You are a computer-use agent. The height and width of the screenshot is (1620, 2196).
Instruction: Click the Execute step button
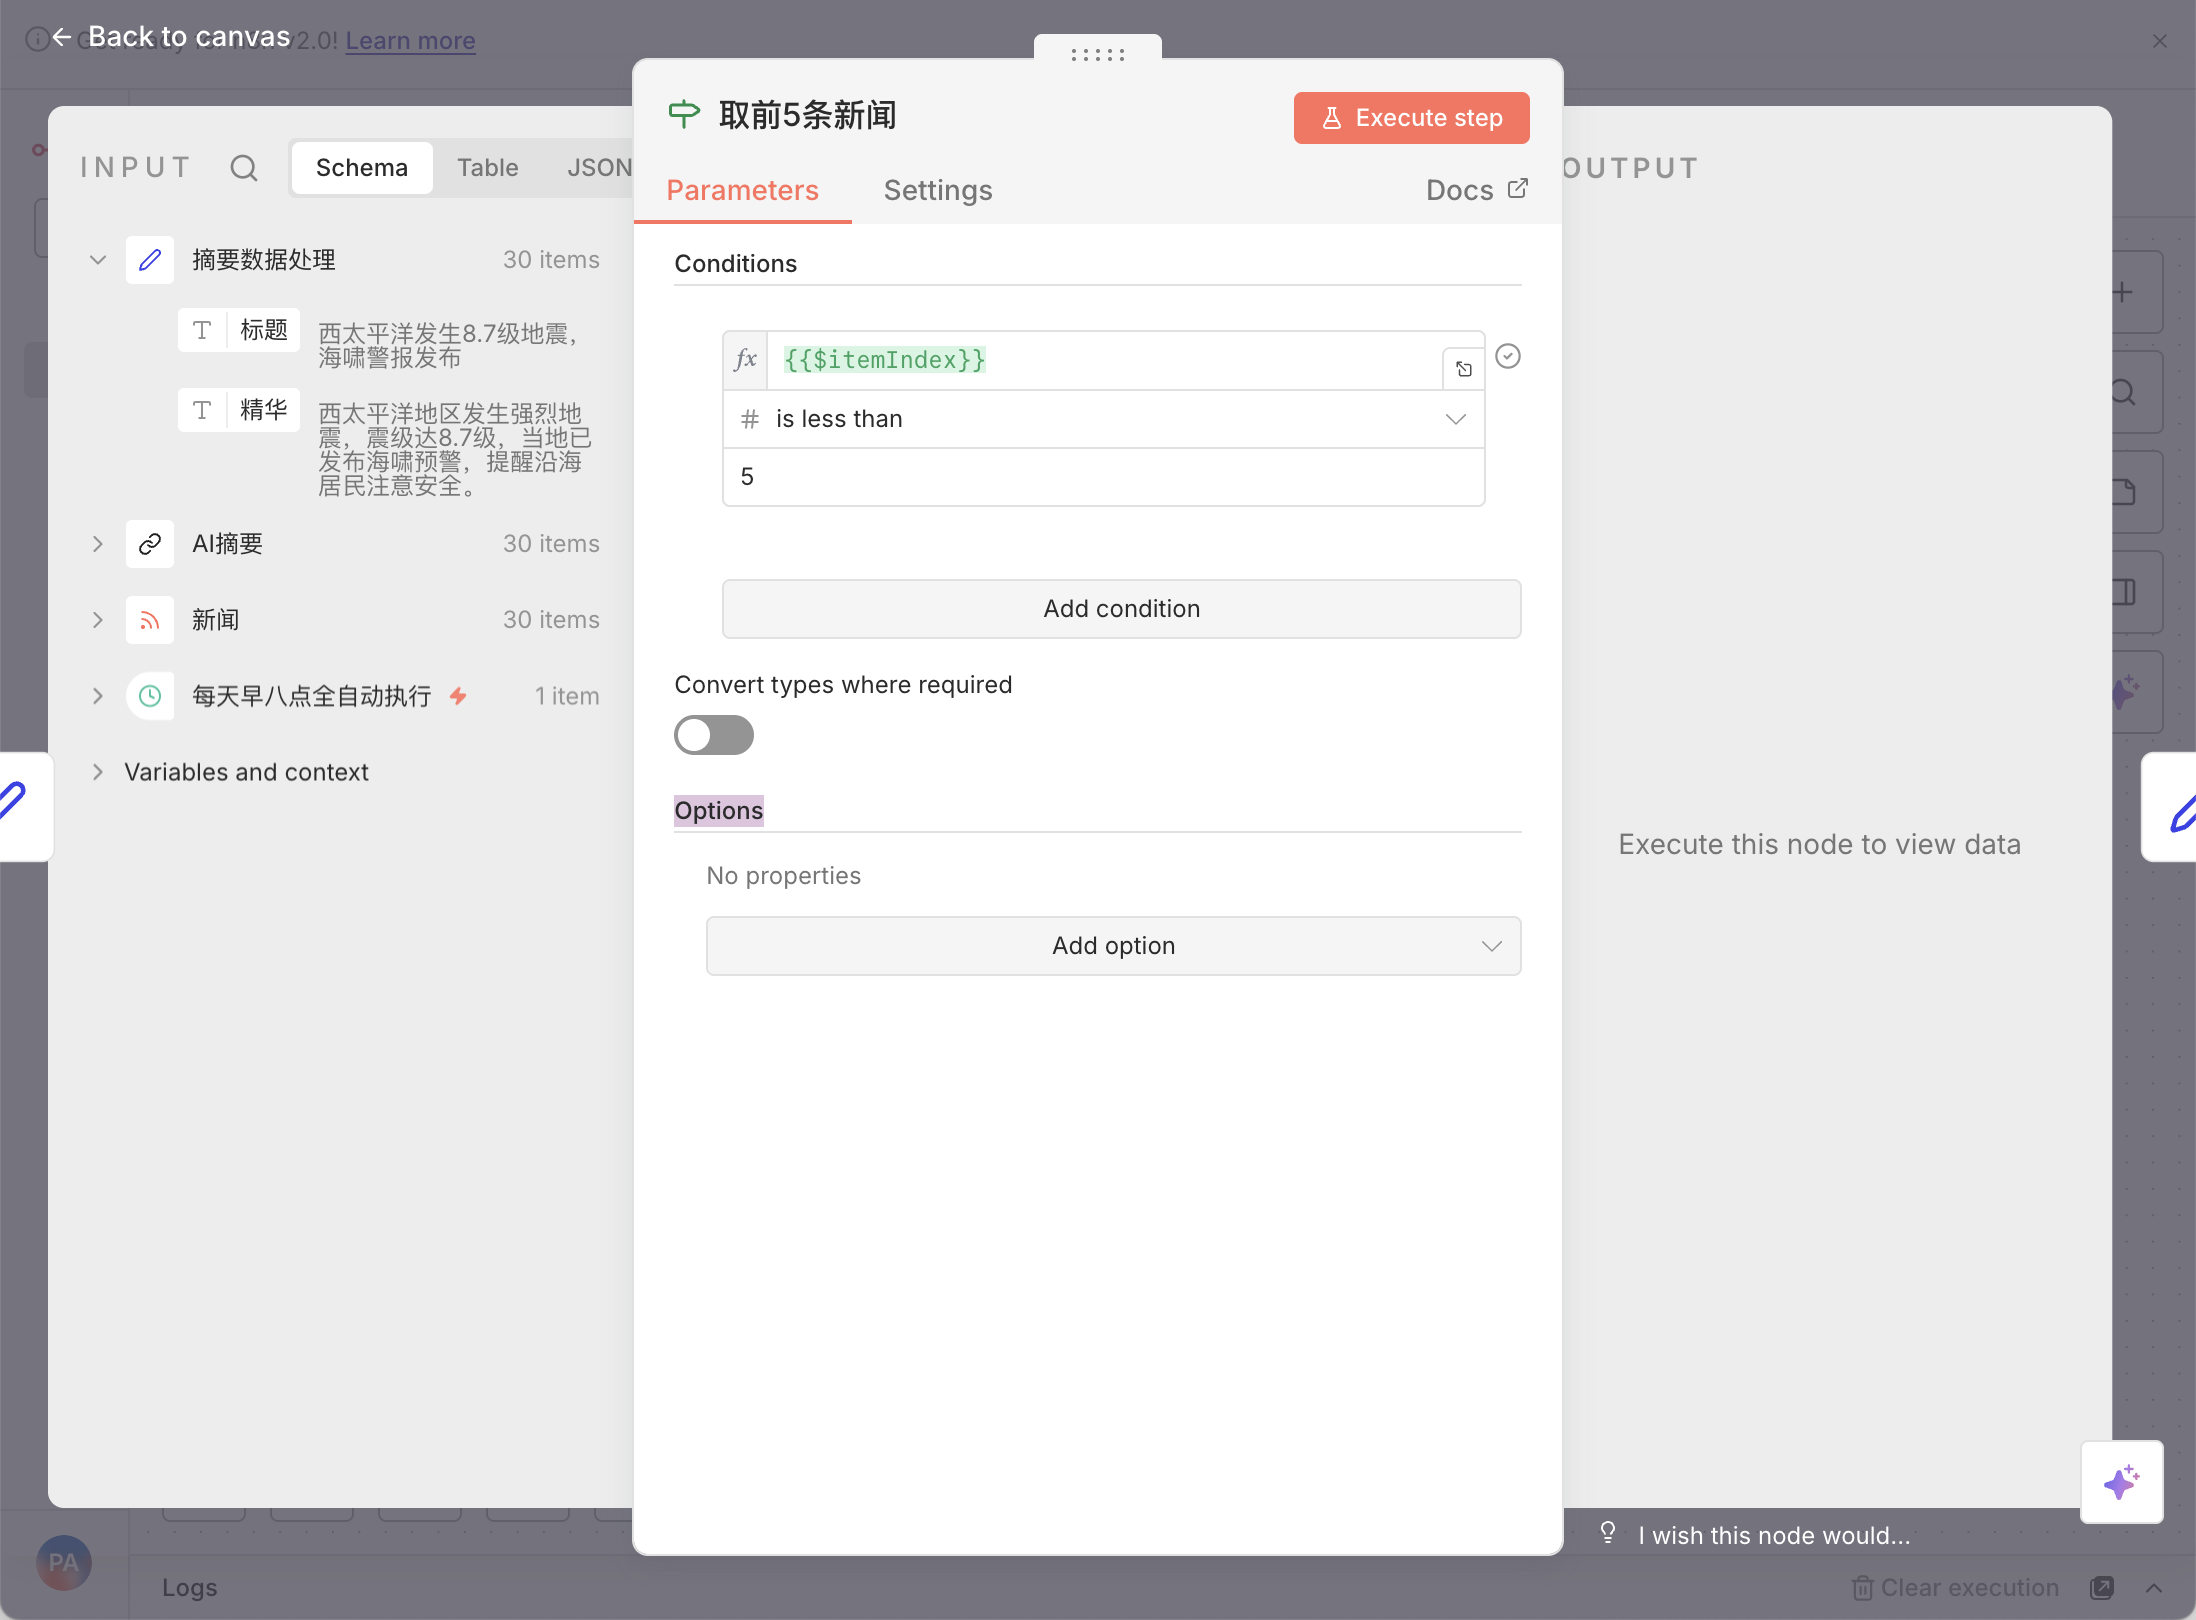click(1411, 118)
